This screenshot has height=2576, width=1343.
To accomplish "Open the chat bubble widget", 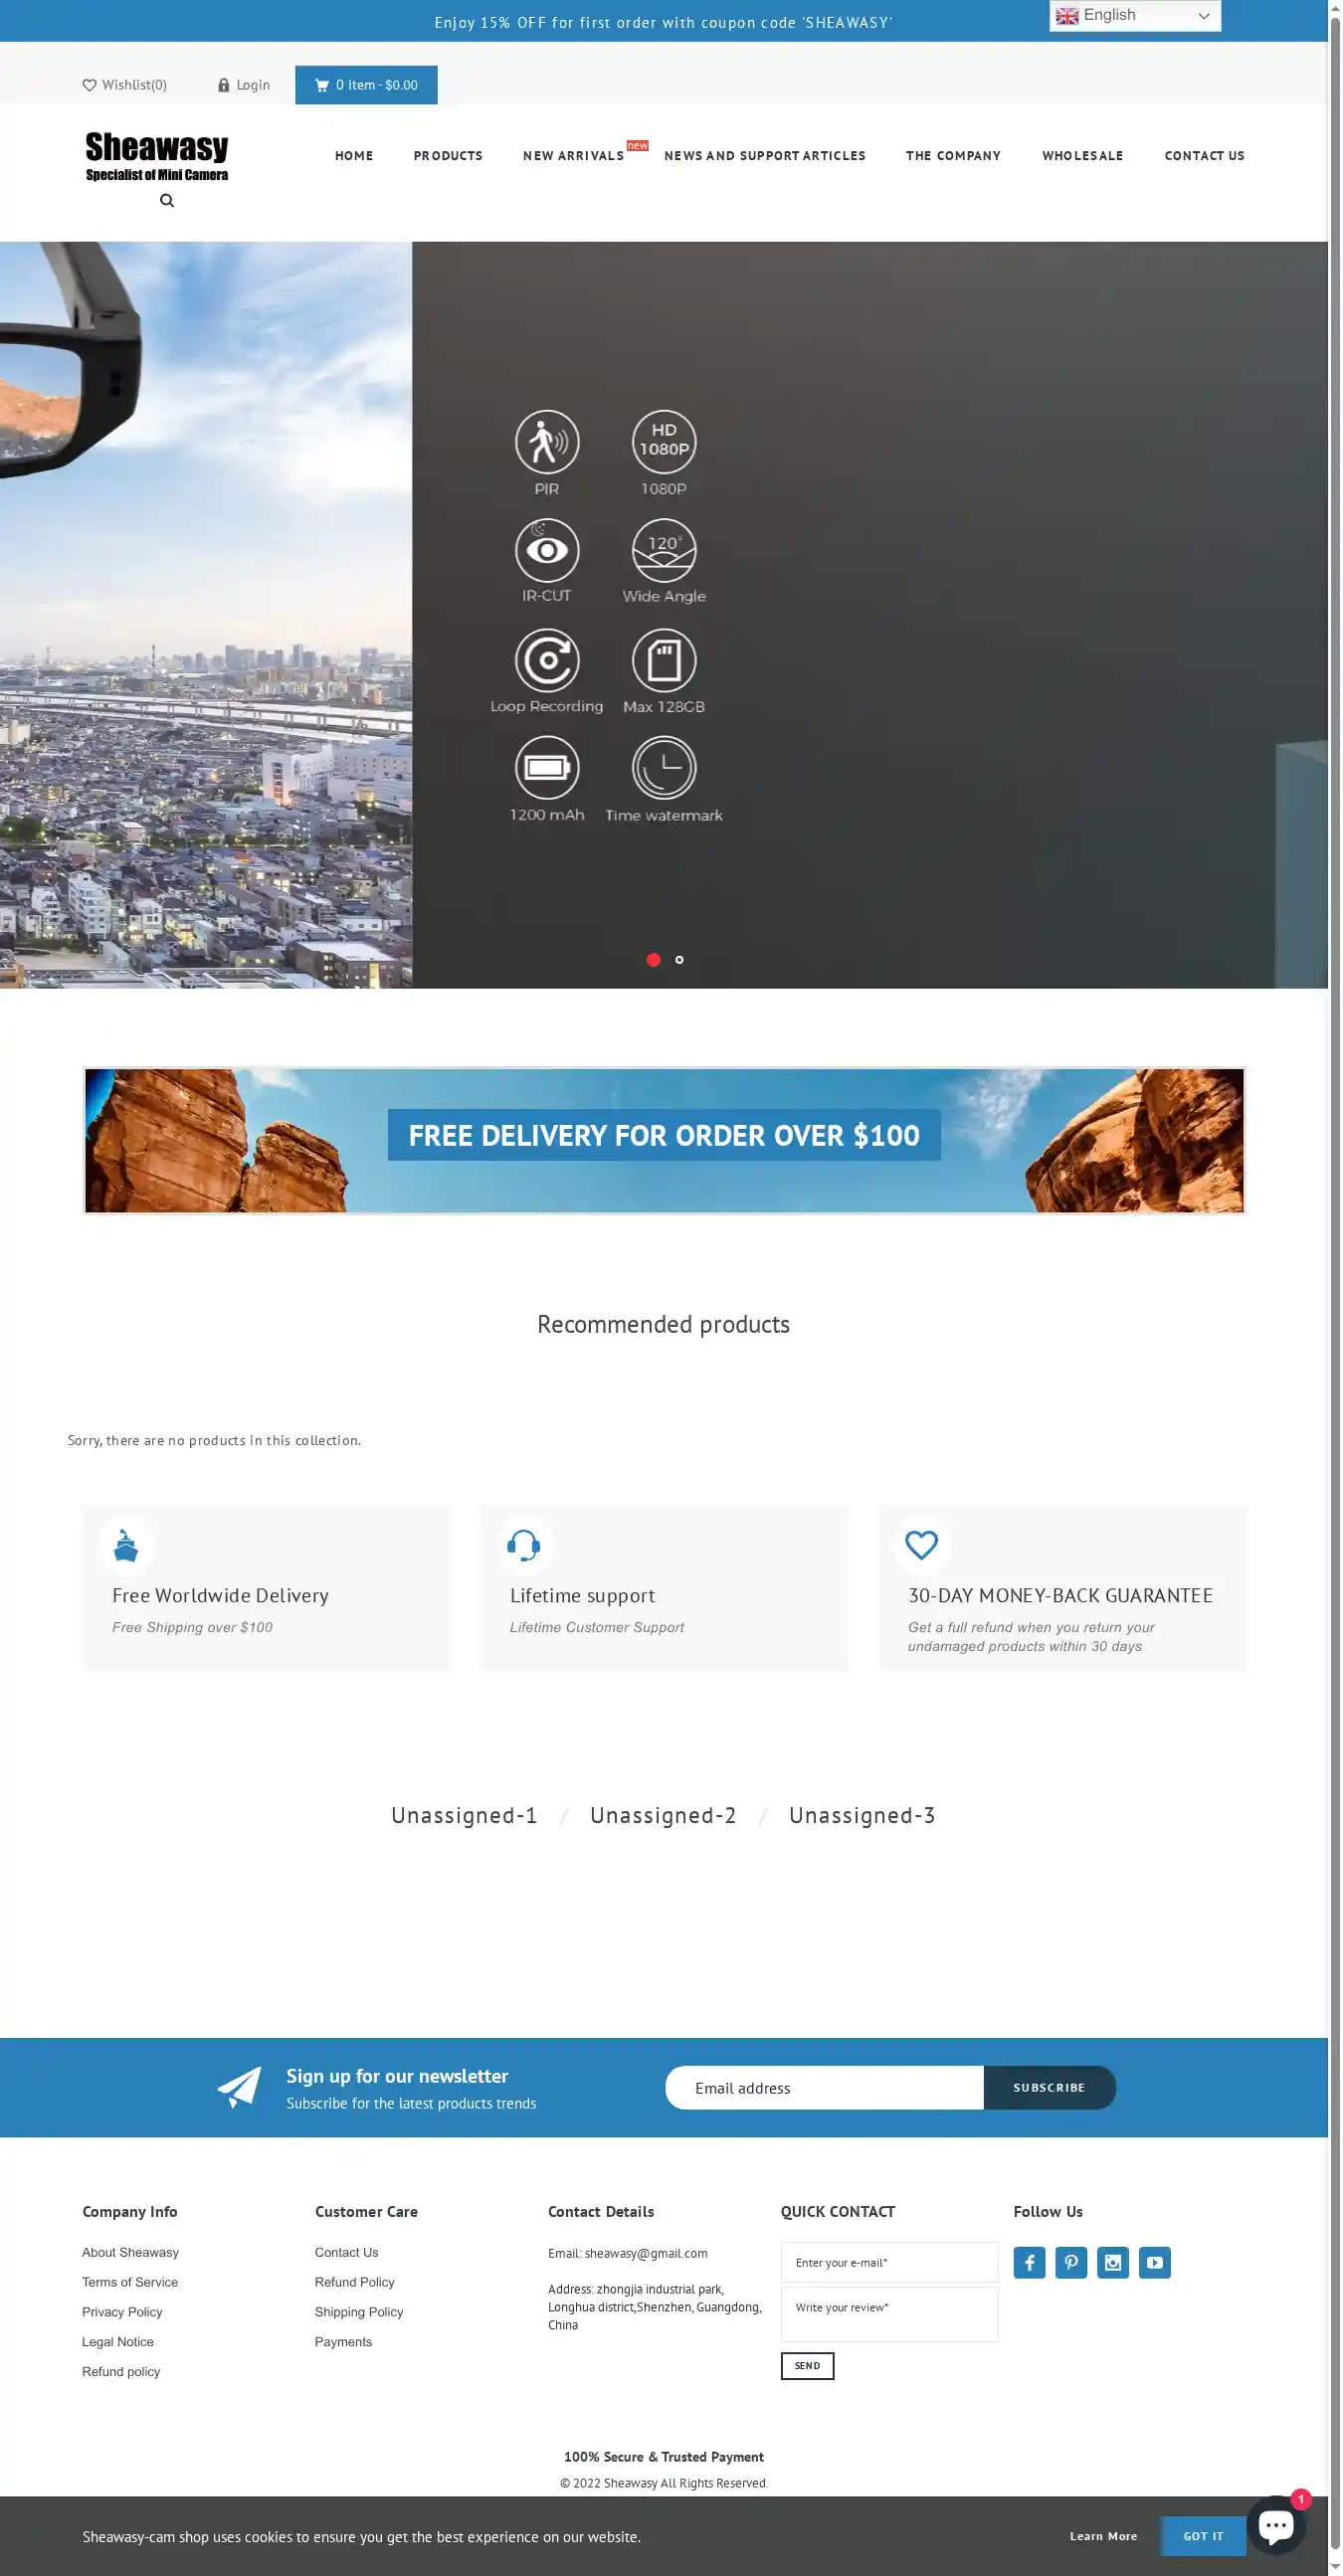I will click(x=1275, y=2525).
